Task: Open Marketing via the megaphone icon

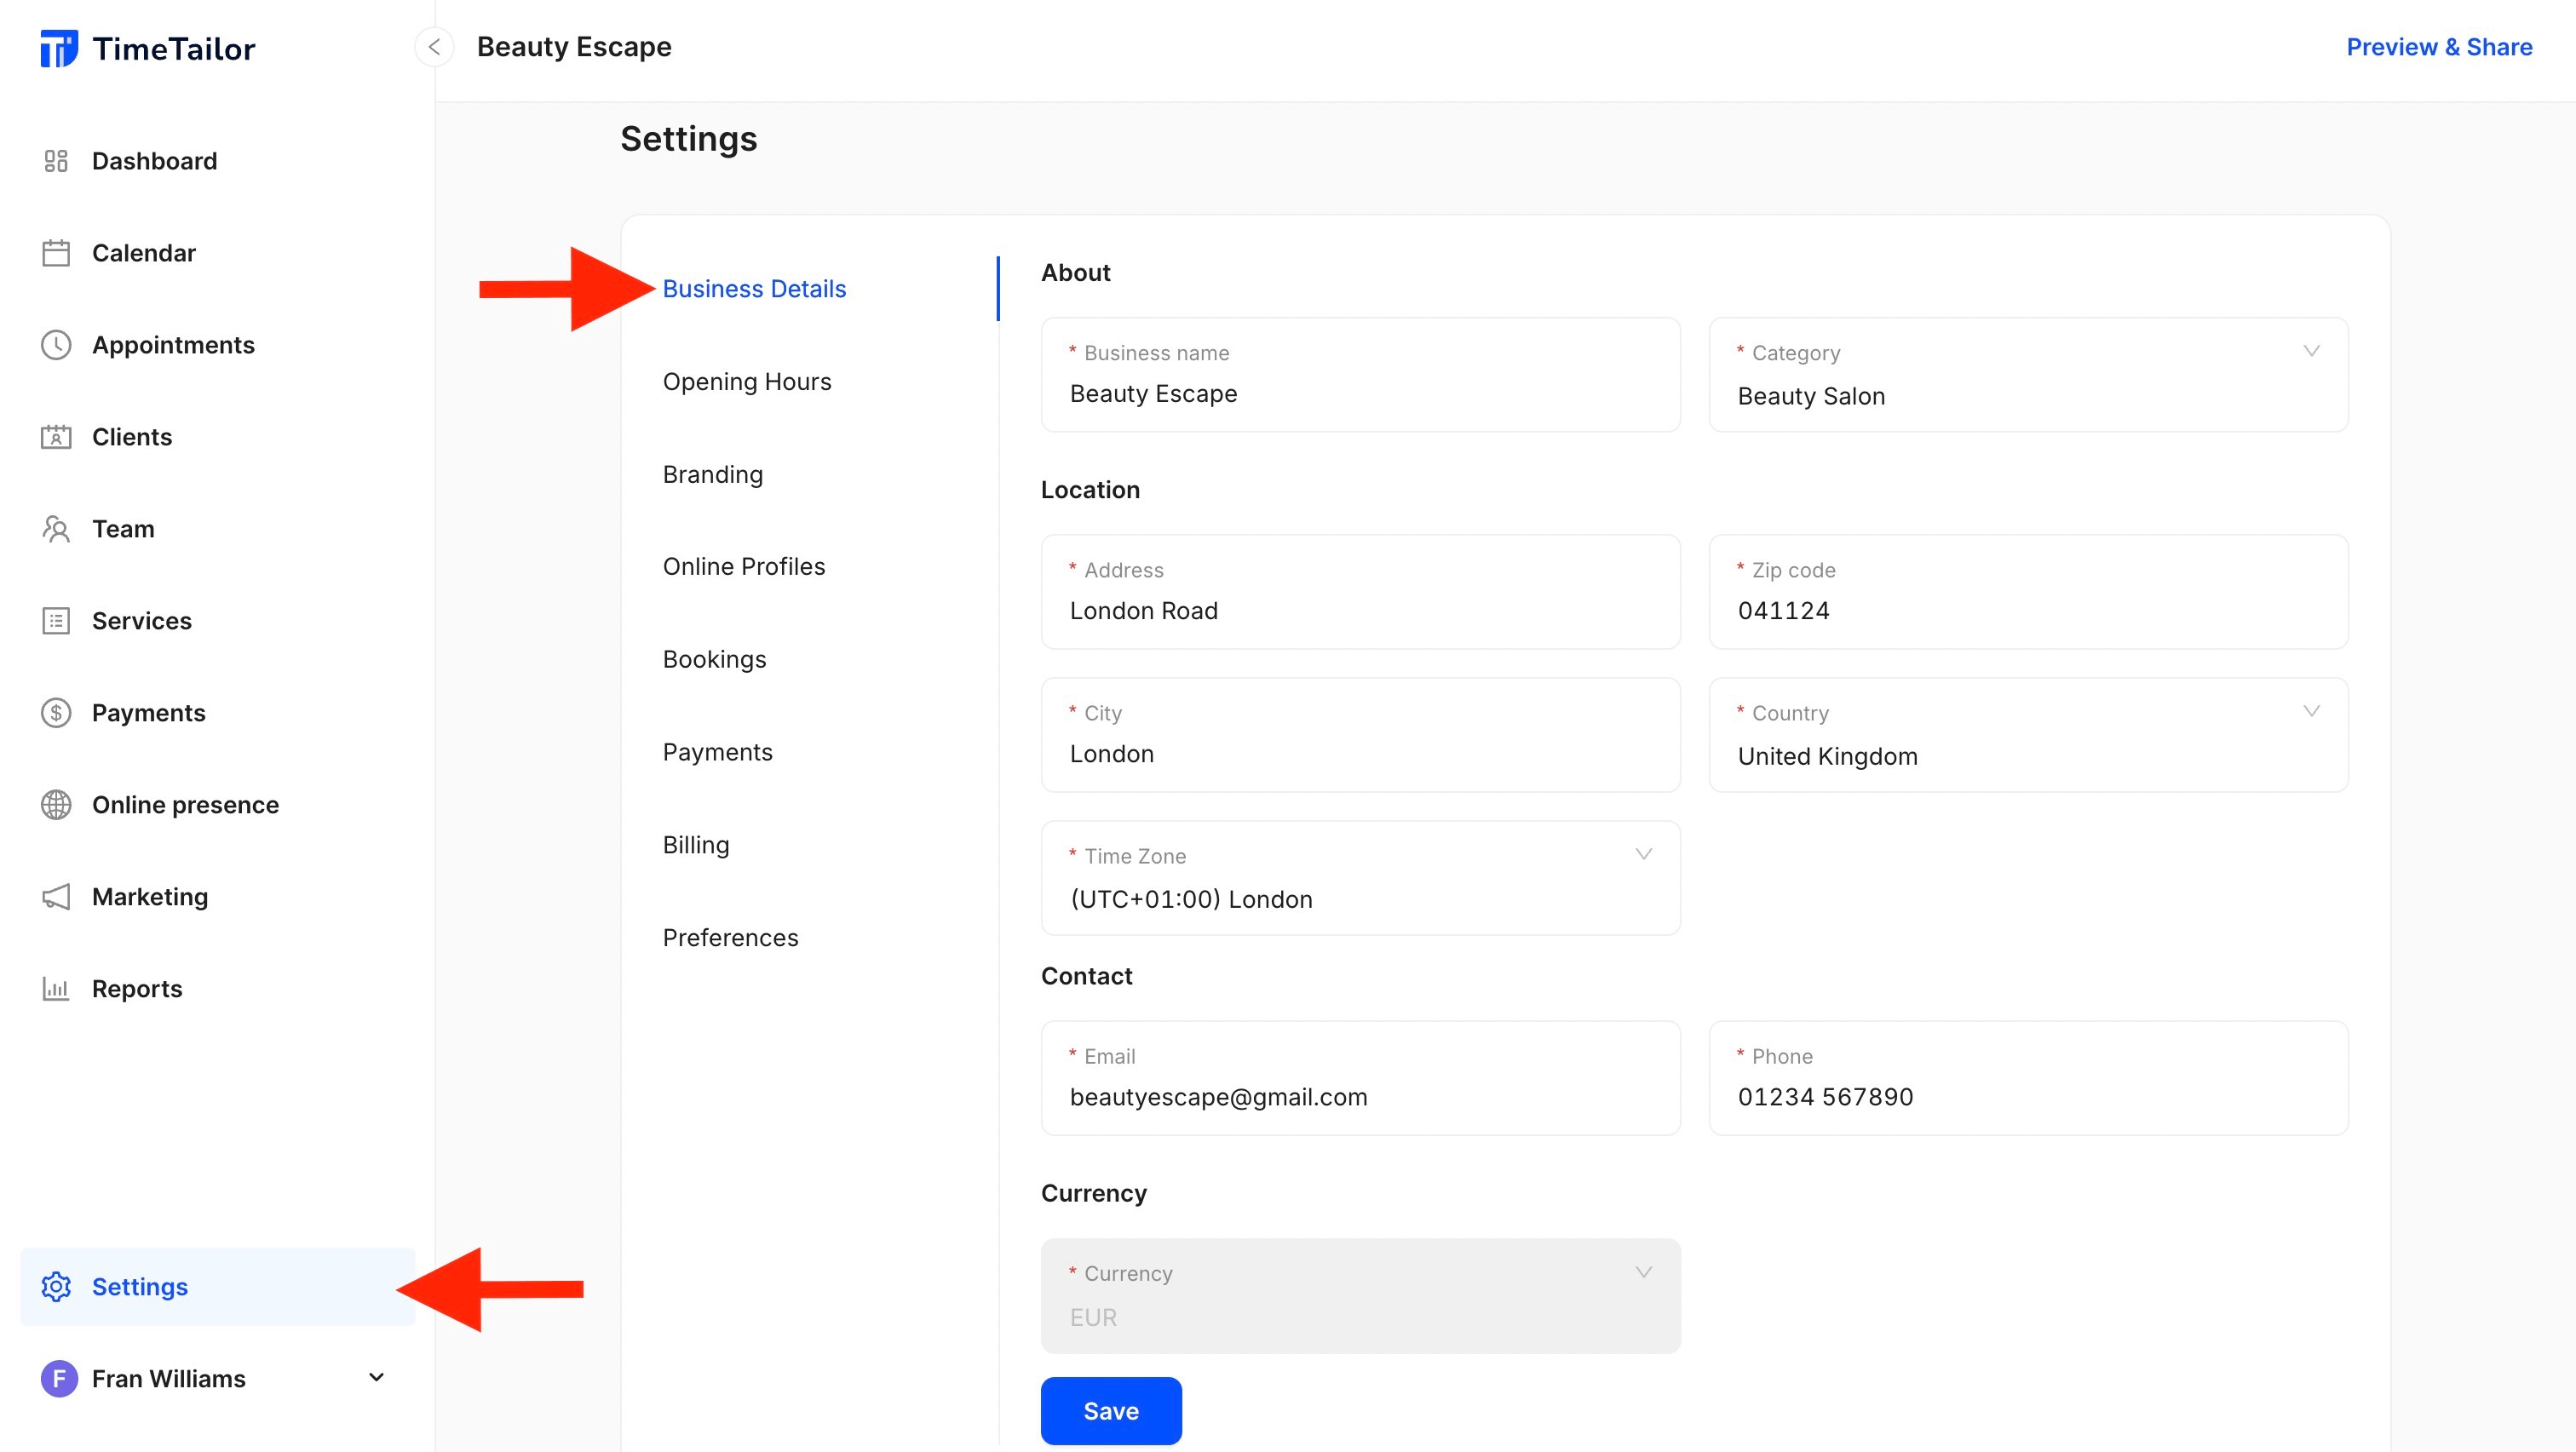Action: pyautogui.click(x=56, y=896)
